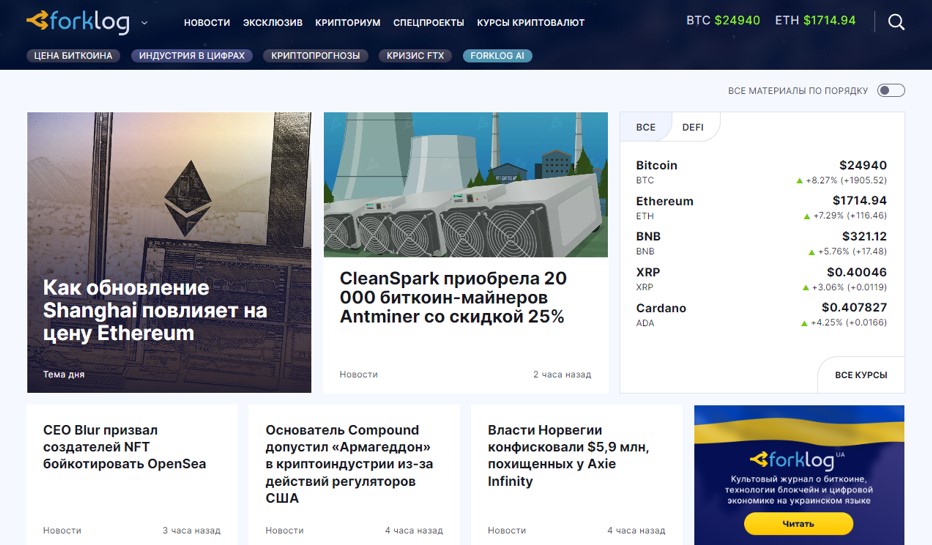Click the Все курсы button
Image resolution: width=932 pixels, height=545 pixels.
point(861,375)
